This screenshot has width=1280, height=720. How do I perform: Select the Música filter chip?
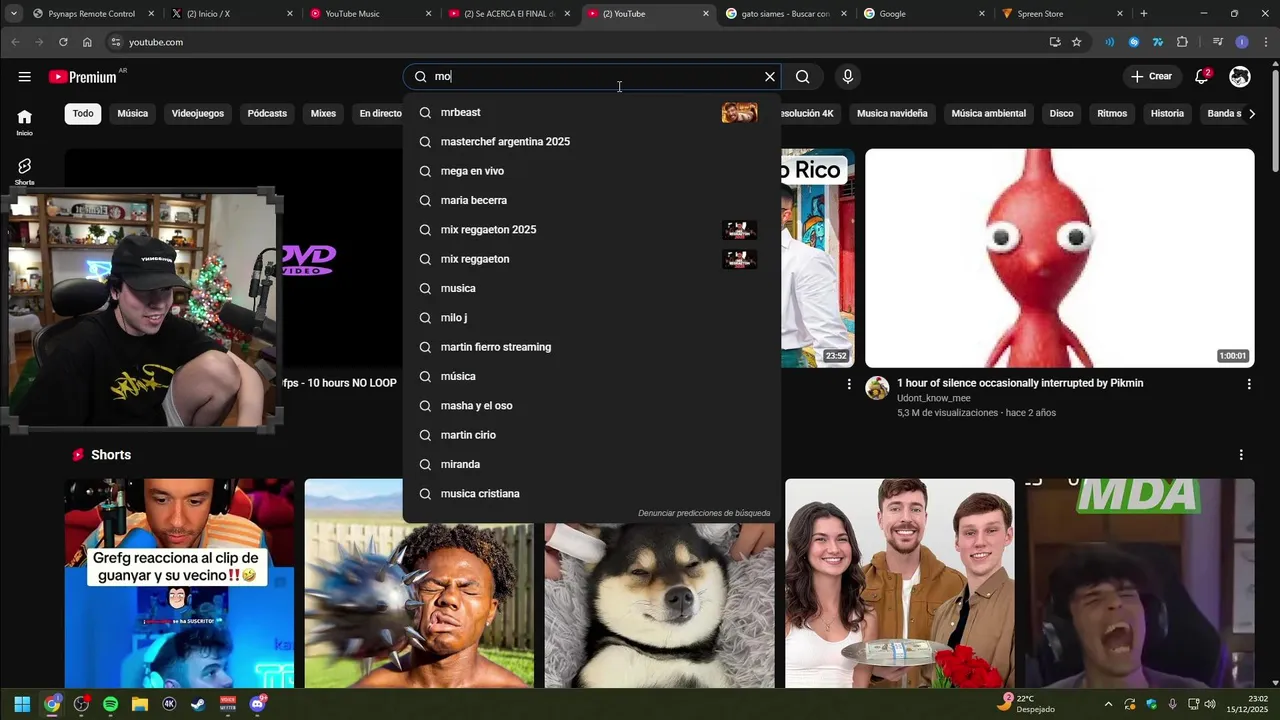pyautogui.click(x=132, y=113)
